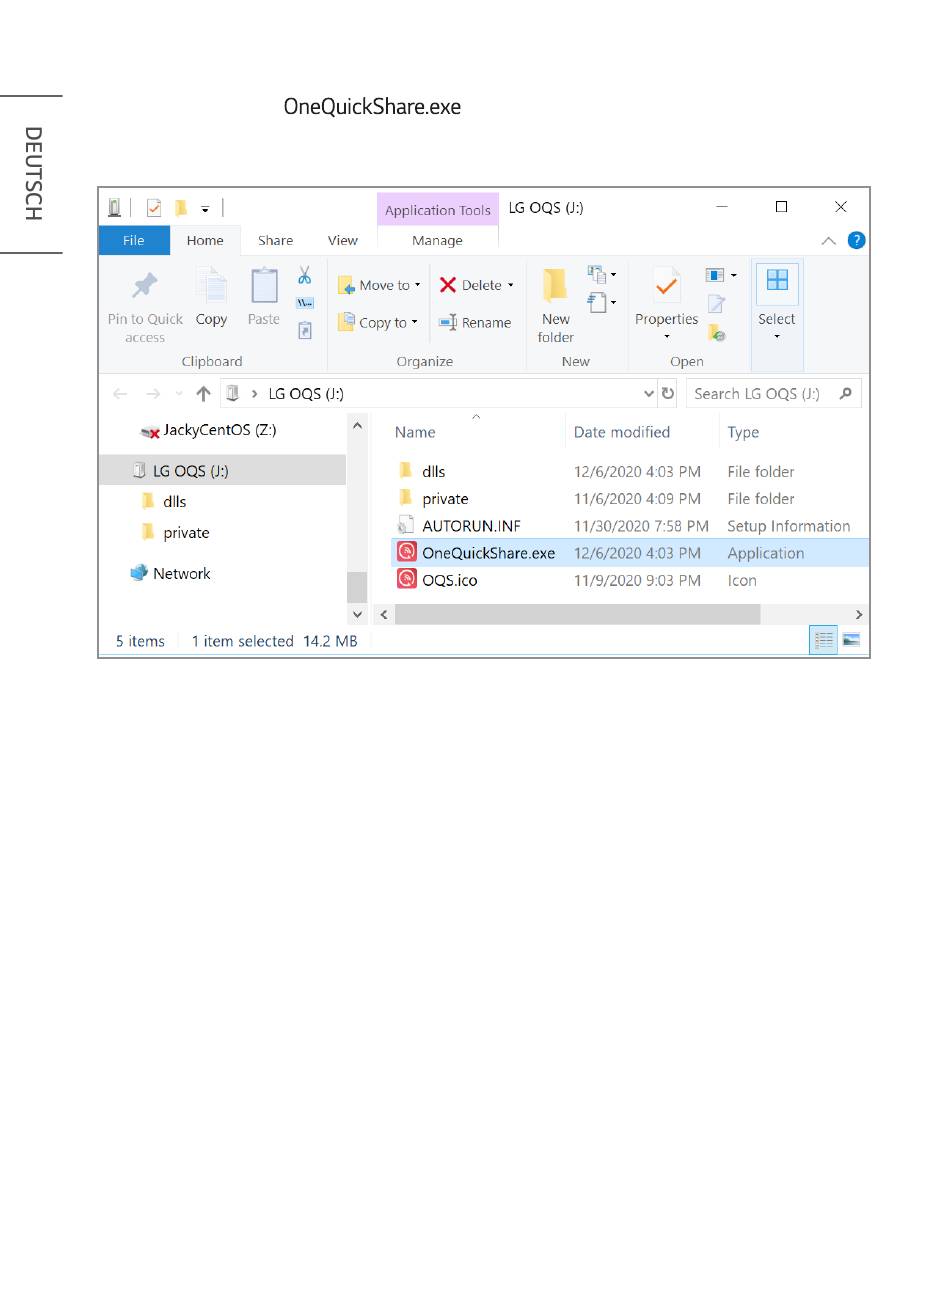The image size is (950, 1295).
Task: Select LG OQS (J:) in navigation pane
Action: (222, 470)
